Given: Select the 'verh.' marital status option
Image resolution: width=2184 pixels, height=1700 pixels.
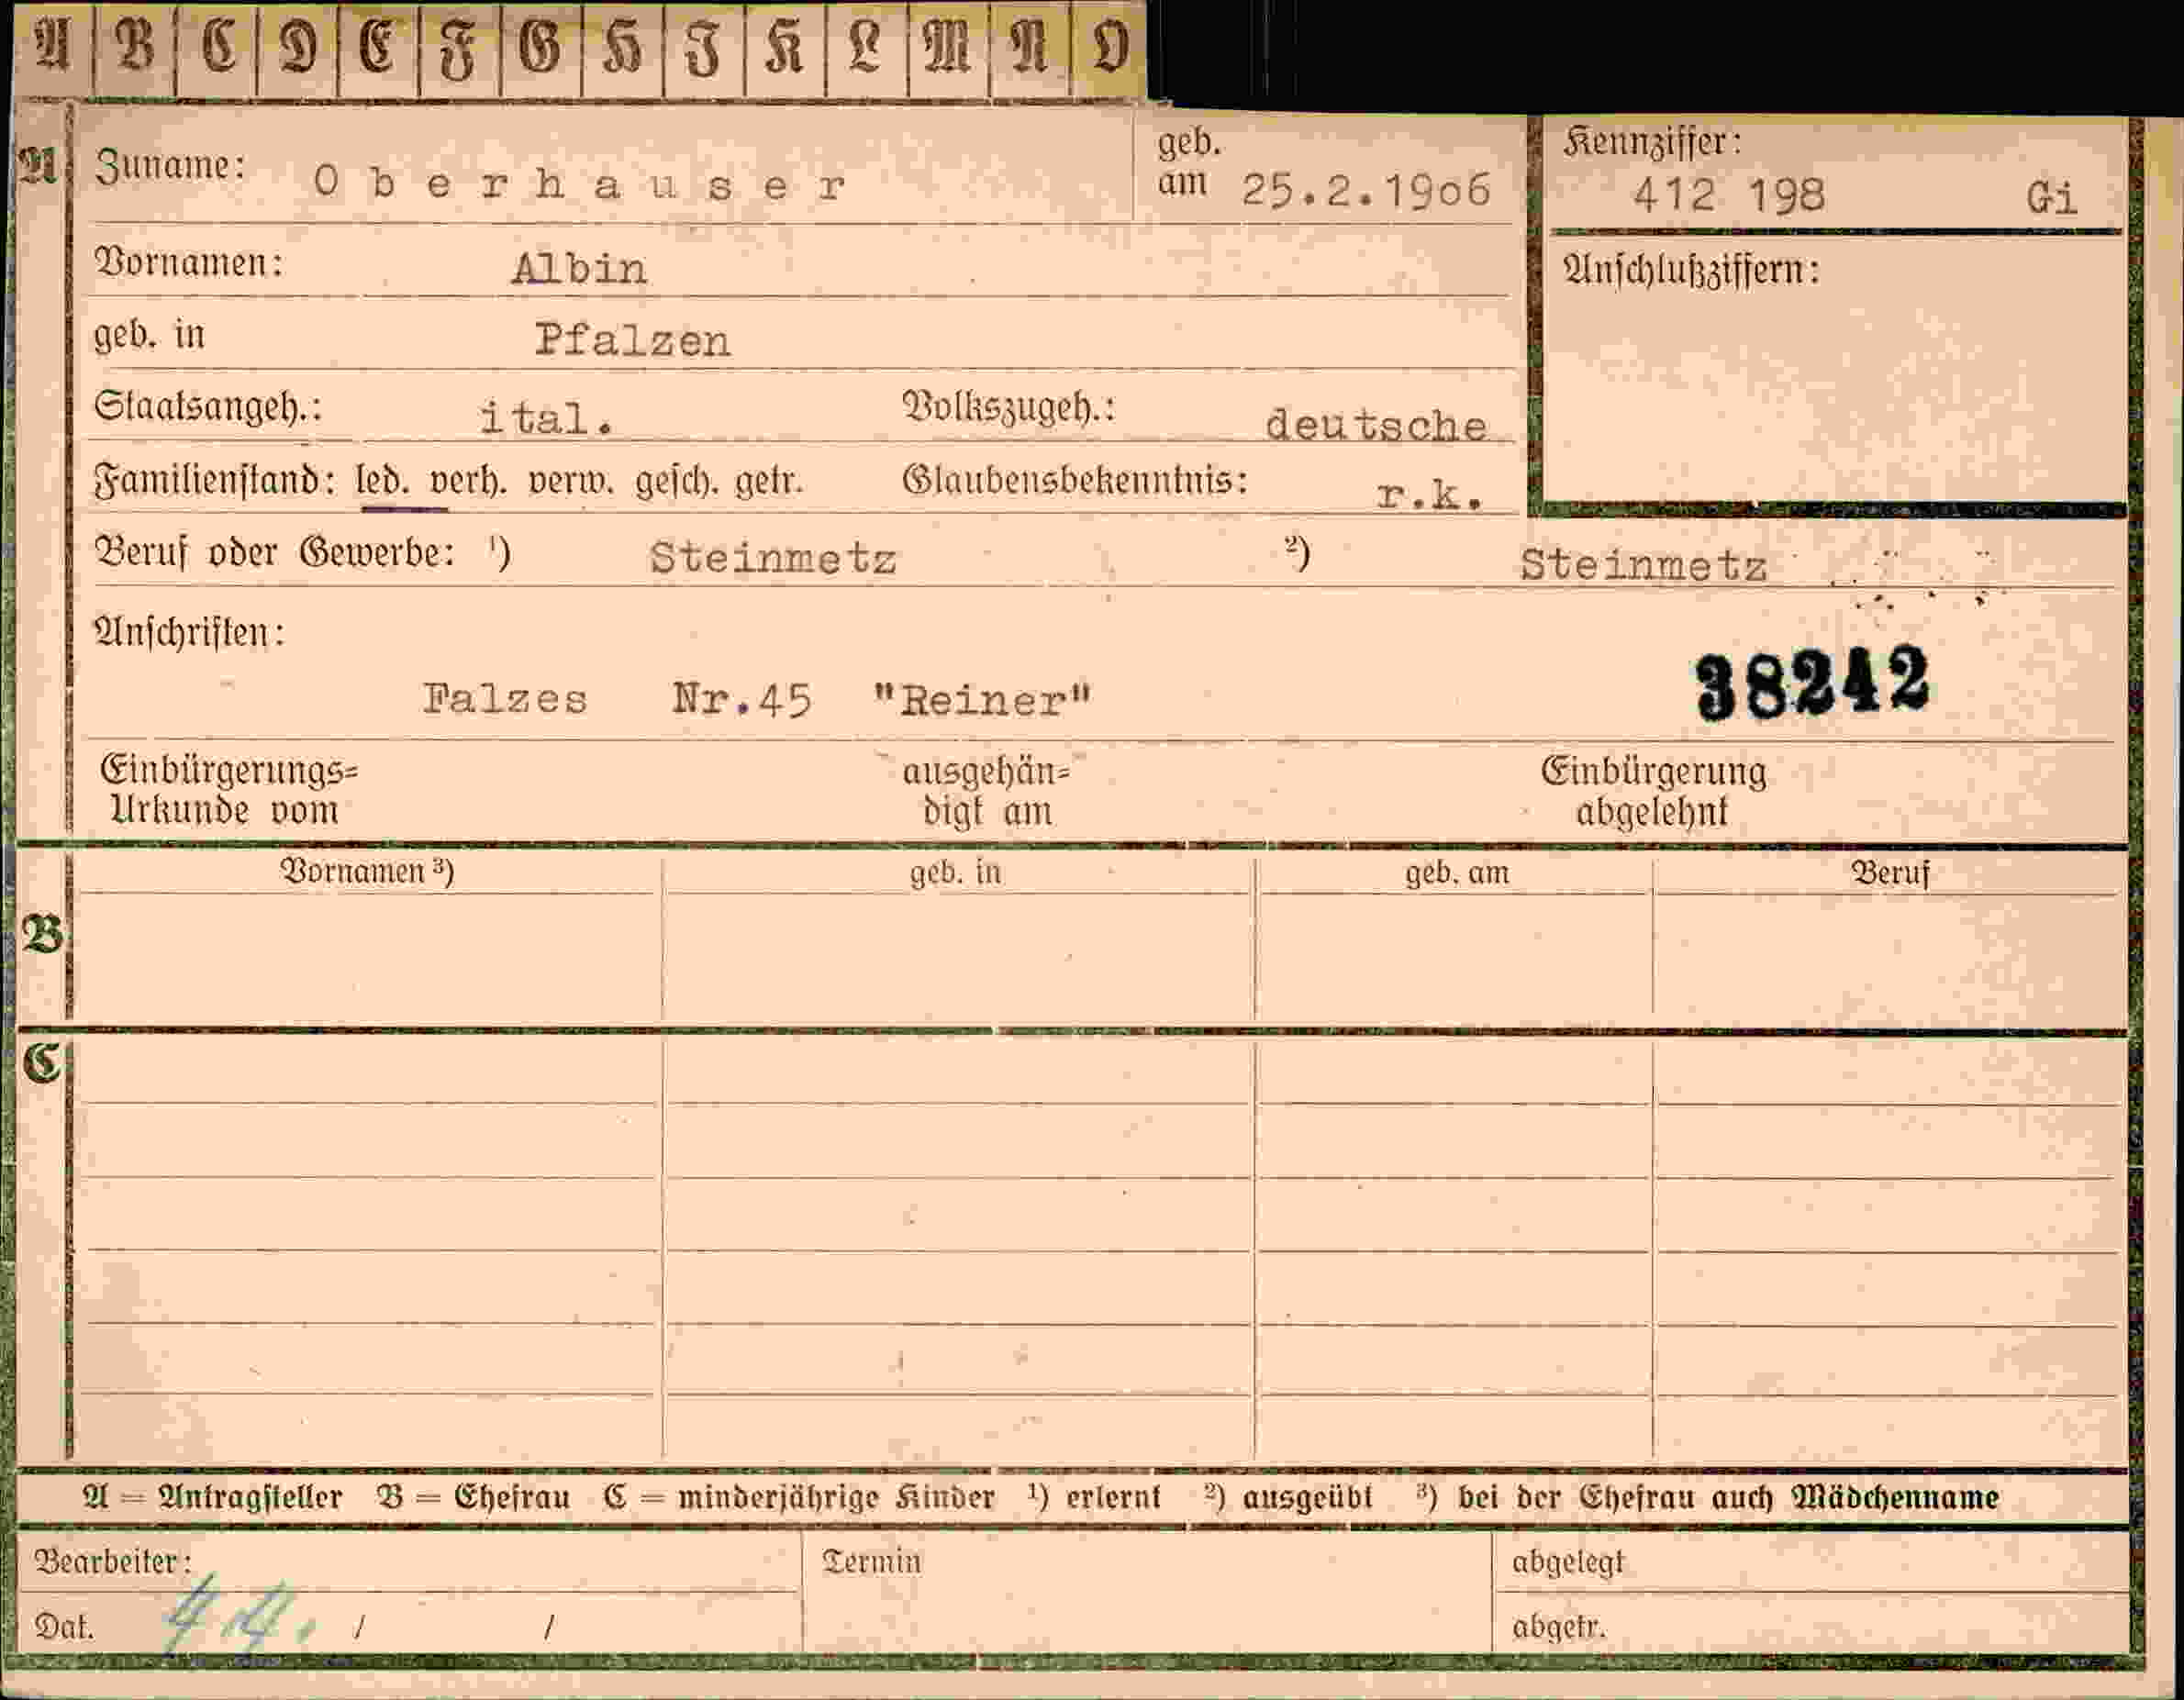Looking at the screenshot, I should click(468, 481).
